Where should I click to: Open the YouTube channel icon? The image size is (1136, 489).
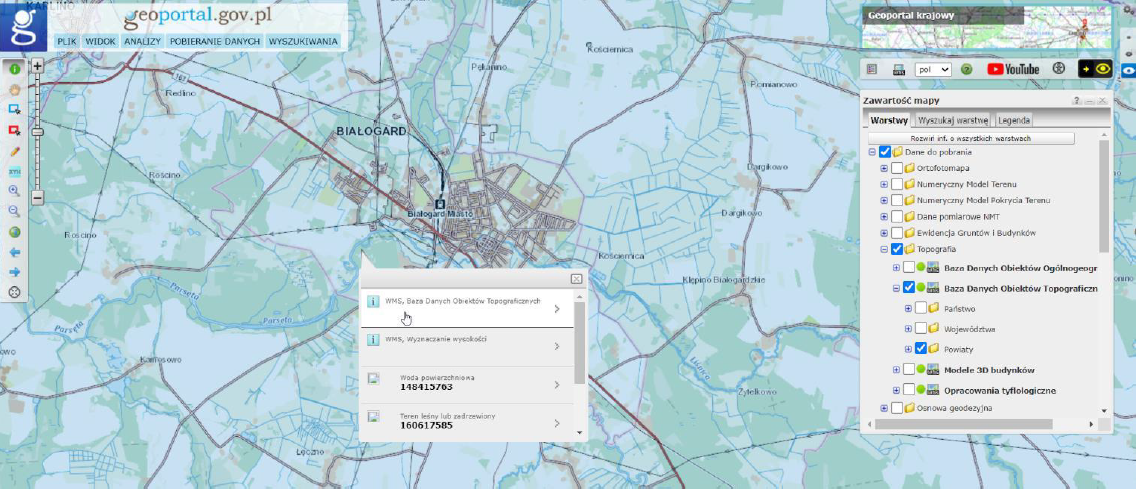pos(1012,69)
